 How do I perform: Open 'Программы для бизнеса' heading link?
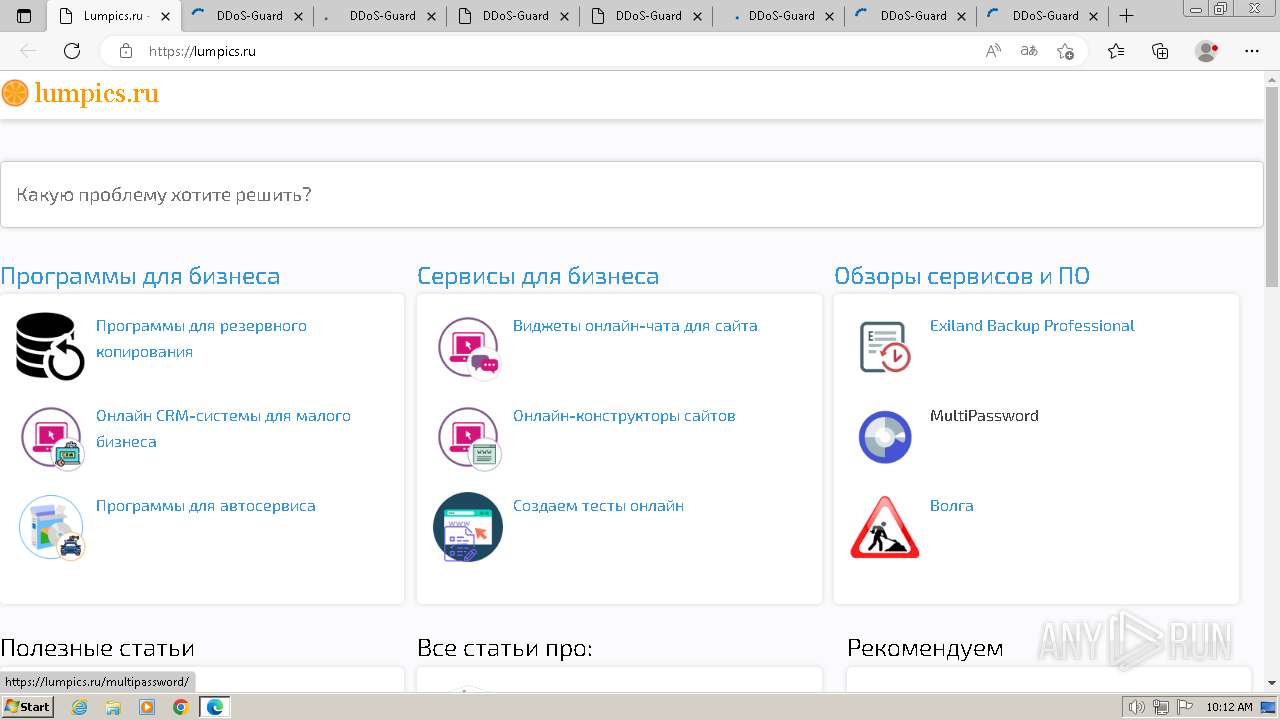click(x=140, y=276)
